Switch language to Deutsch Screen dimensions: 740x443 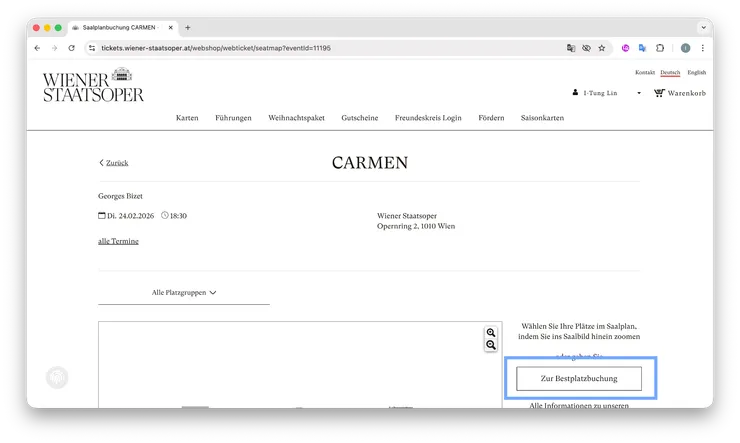tap(670, 72)
